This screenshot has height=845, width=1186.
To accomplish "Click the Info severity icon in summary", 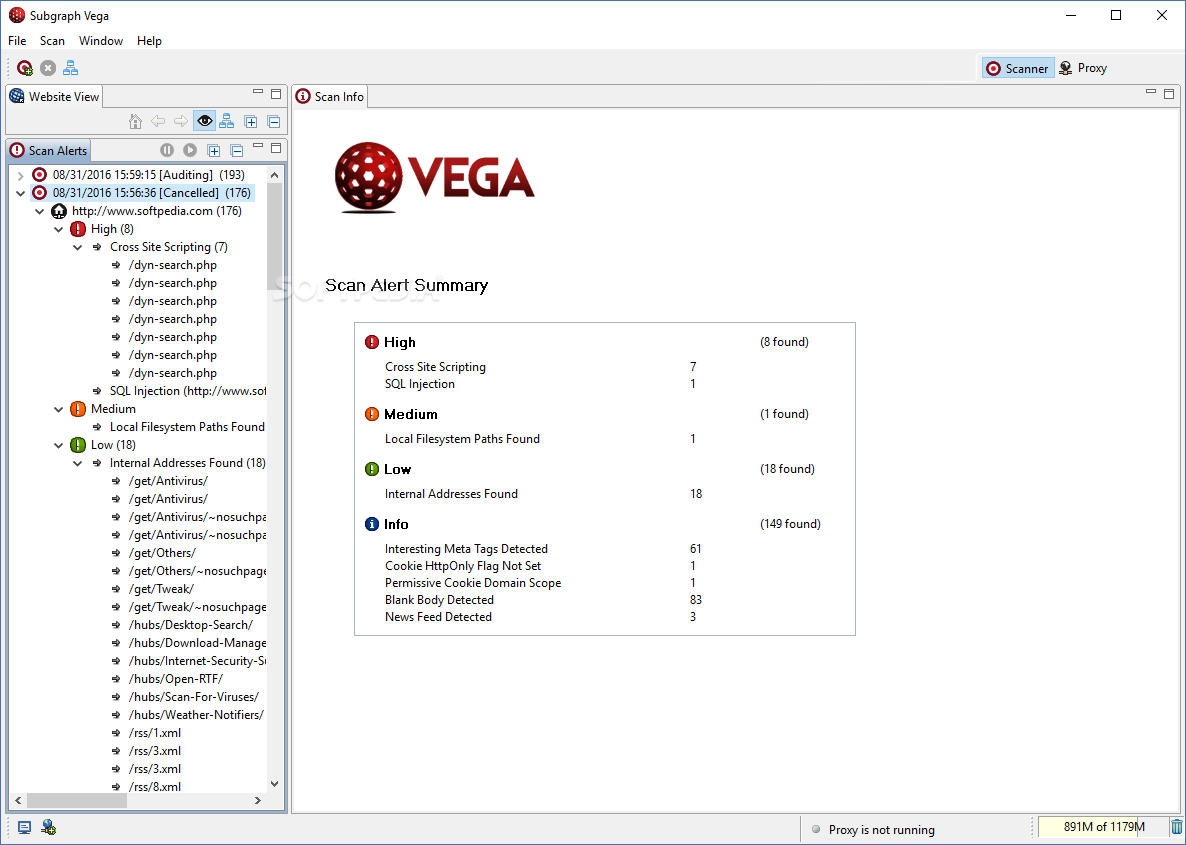I will pyautogui.click(x=371, y=523).
